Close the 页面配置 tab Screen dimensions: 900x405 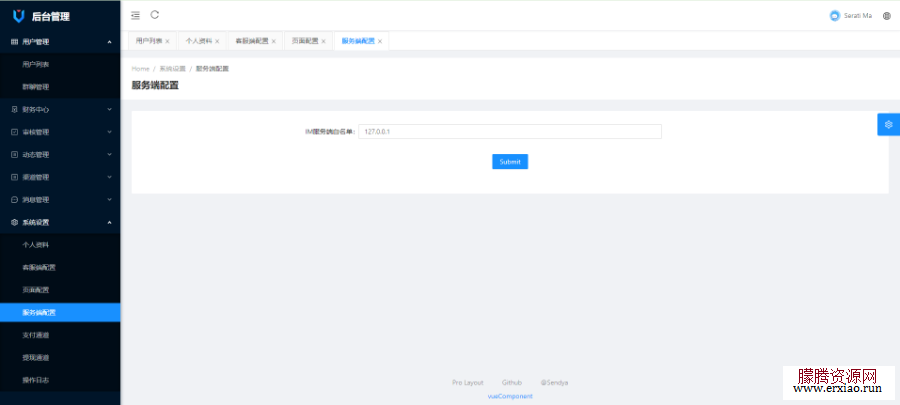[323, 41]
